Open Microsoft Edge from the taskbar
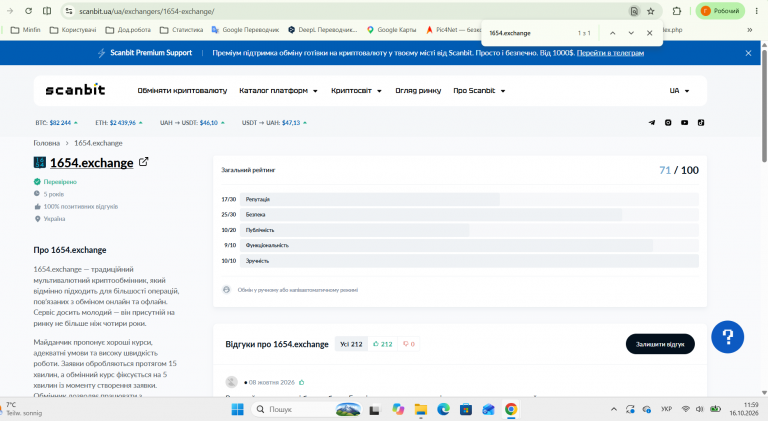 click(443, 409)
